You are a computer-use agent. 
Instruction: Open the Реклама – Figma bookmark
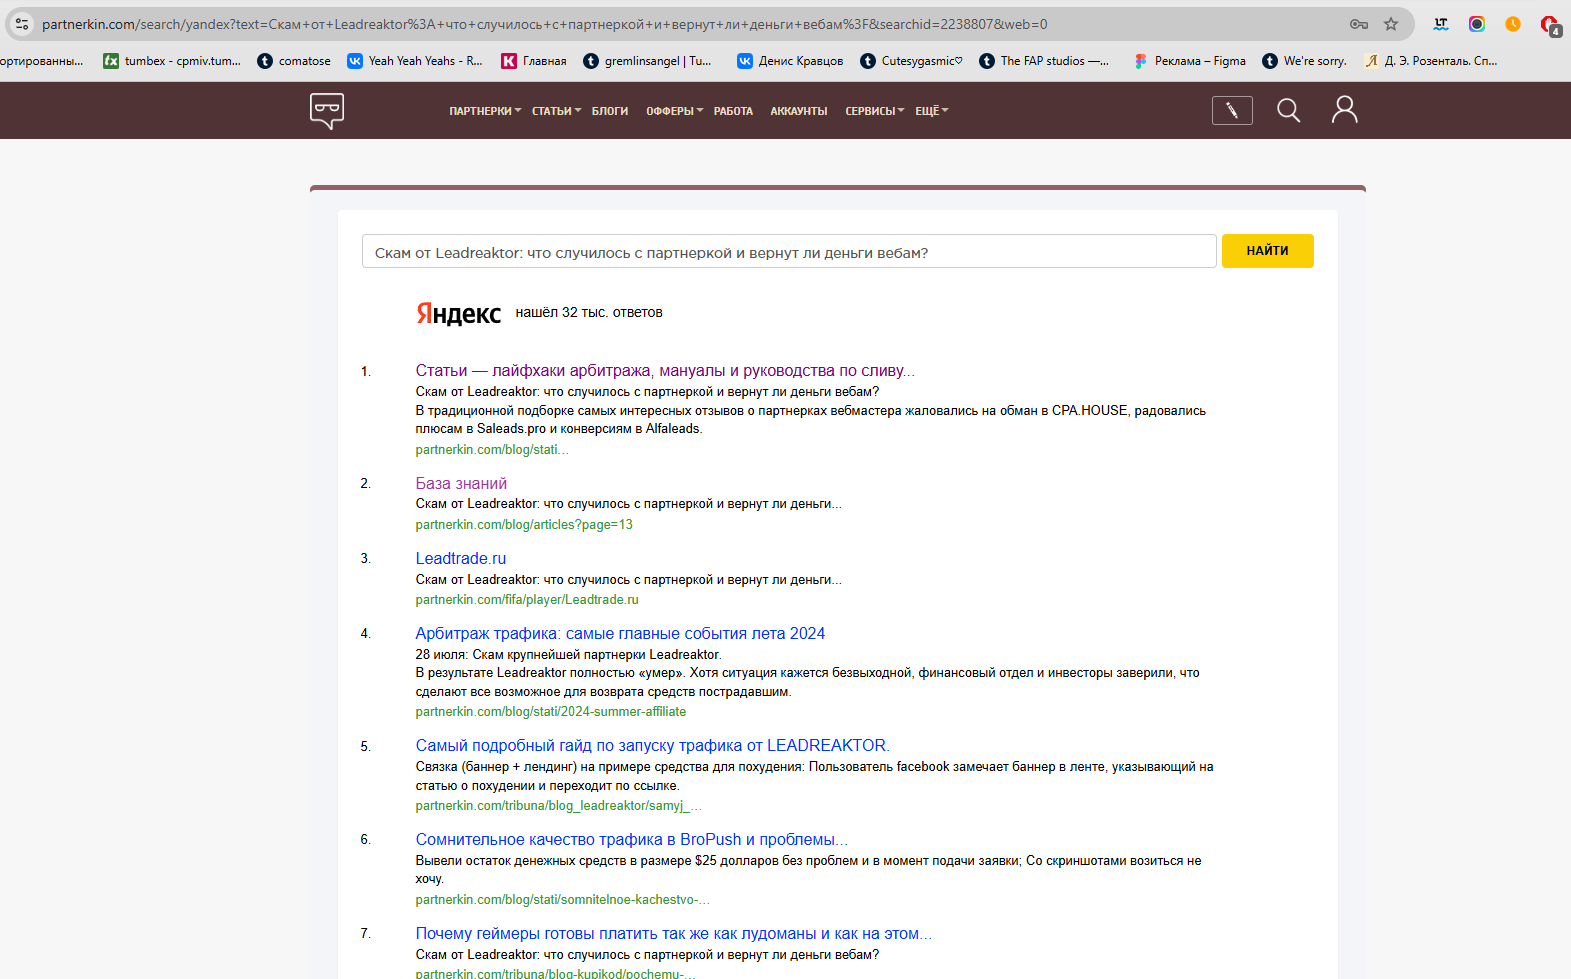pyautogui.click(x=1190, y=61)
